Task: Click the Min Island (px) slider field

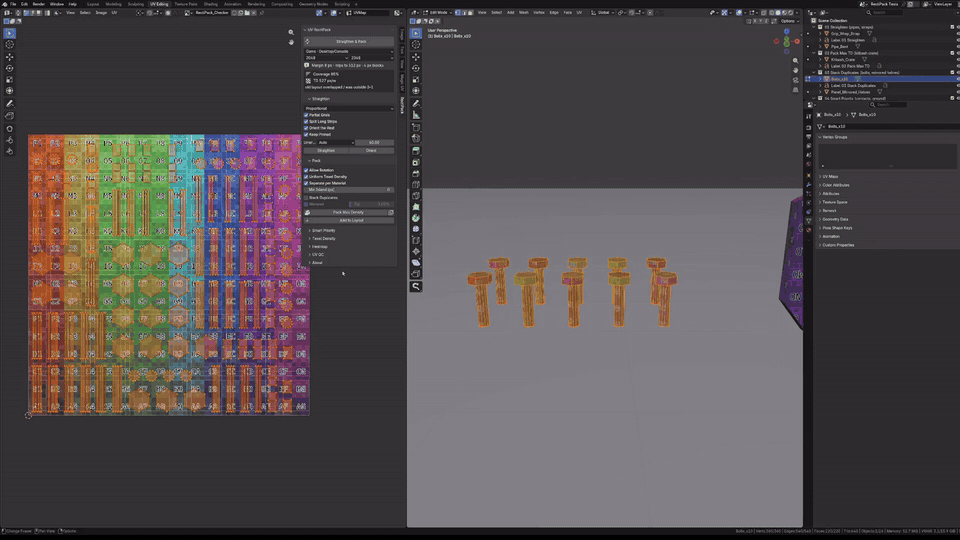Action: tap(349, 190)
